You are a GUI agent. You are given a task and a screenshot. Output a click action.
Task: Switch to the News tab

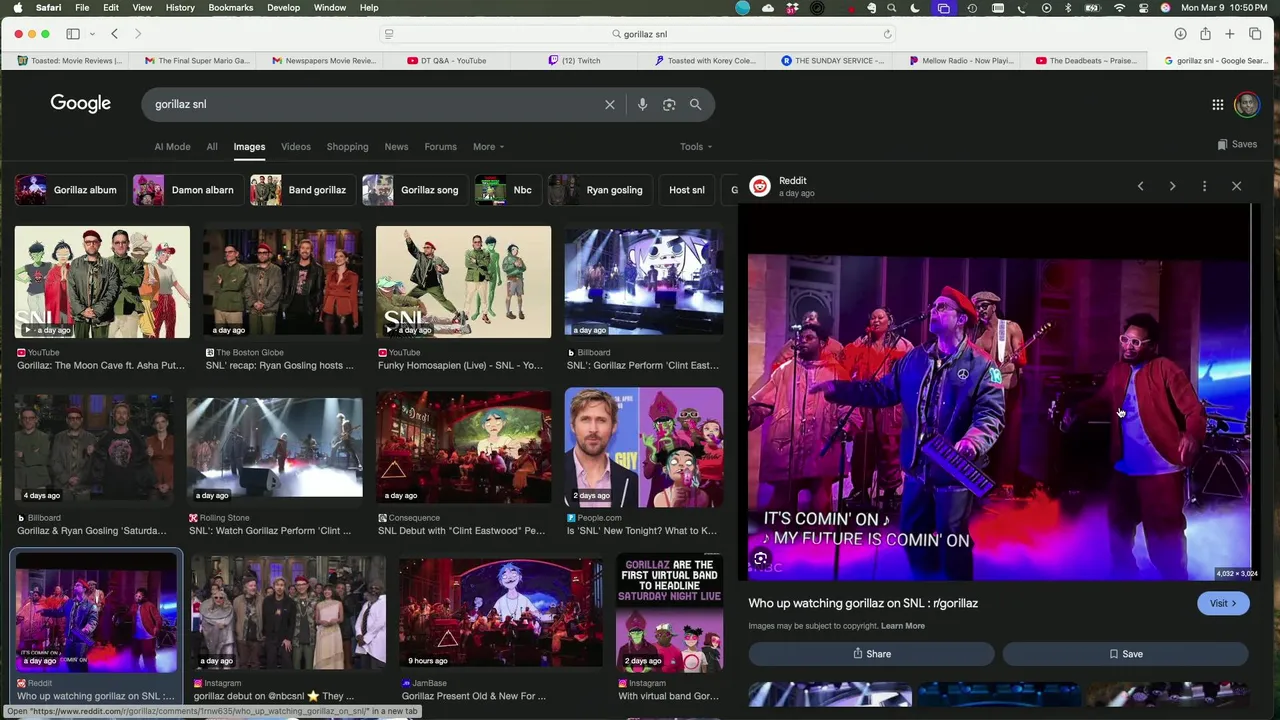point(396,147)
